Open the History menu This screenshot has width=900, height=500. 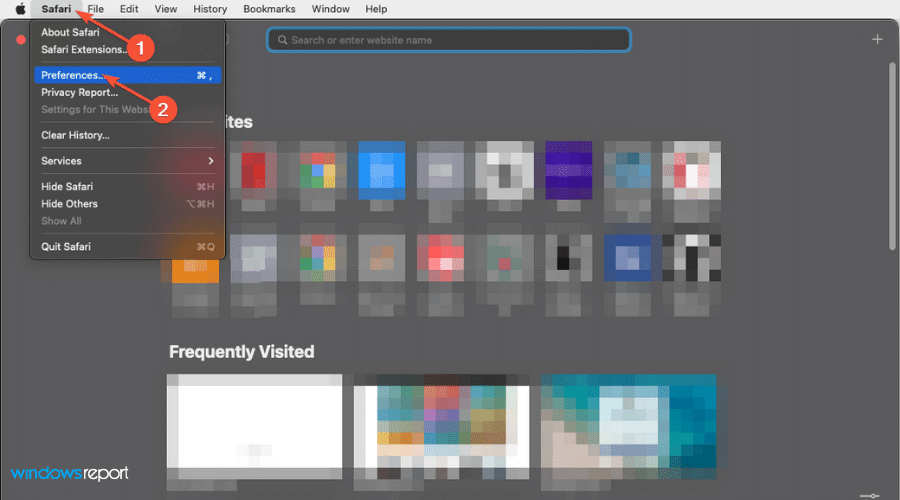[210, 9]
